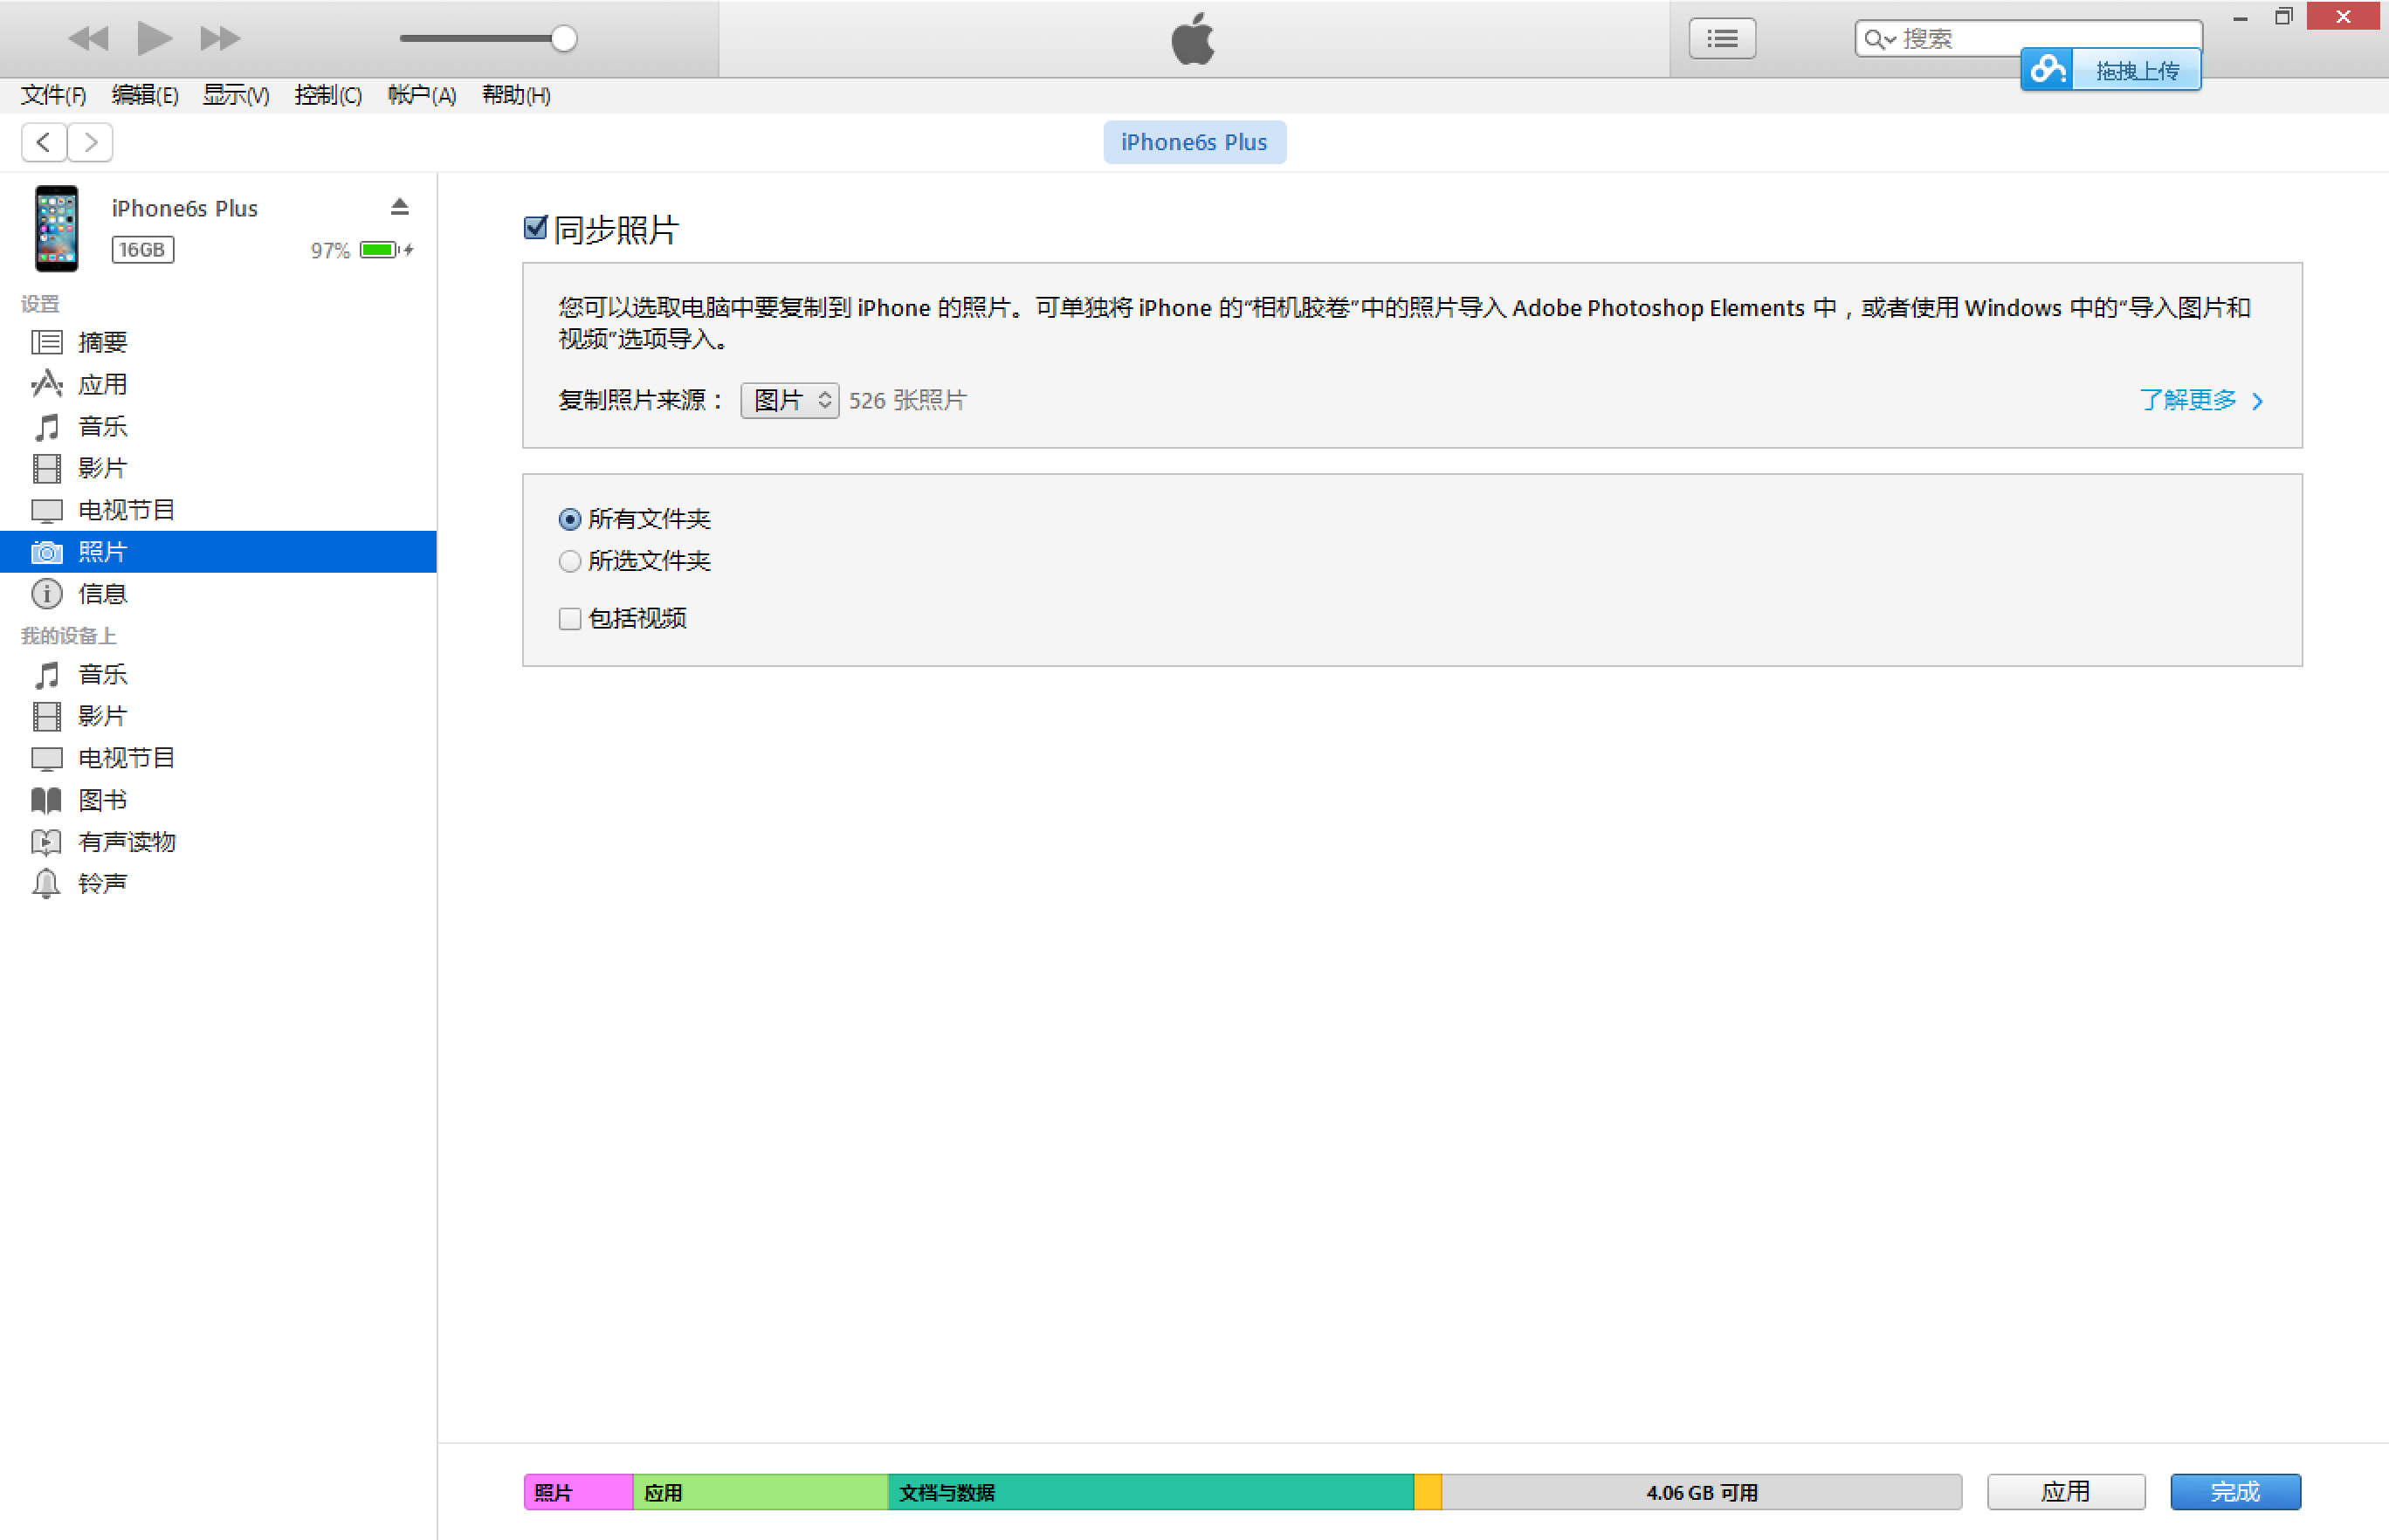Screen dimensions: 2389x1540
Task: Click the iPhone device thumbnail
Action: click(x=56, y=229)
